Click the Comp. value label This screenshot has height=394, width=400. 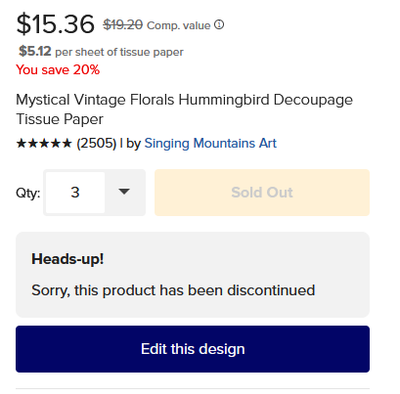tap(178, 25)
